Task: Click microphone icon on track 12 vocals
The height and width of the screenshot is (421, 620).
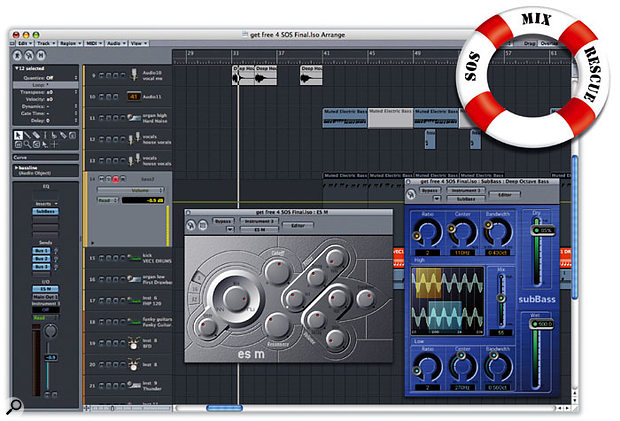Action: click(134, 139)
